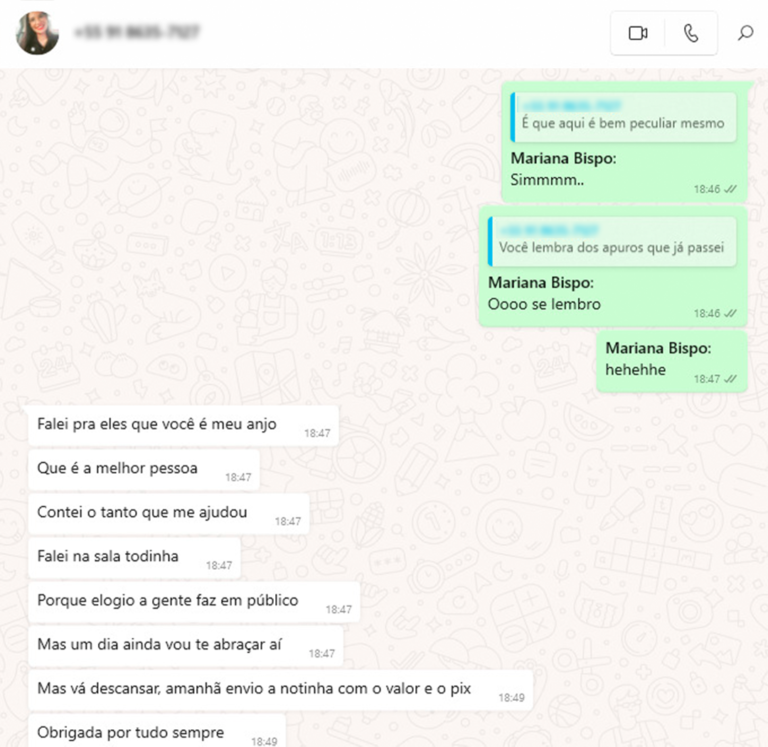Select the 'hehehhe' sent message
This screenshot has height=747, width=768.
pyautogui.click(x=672, y=361)
